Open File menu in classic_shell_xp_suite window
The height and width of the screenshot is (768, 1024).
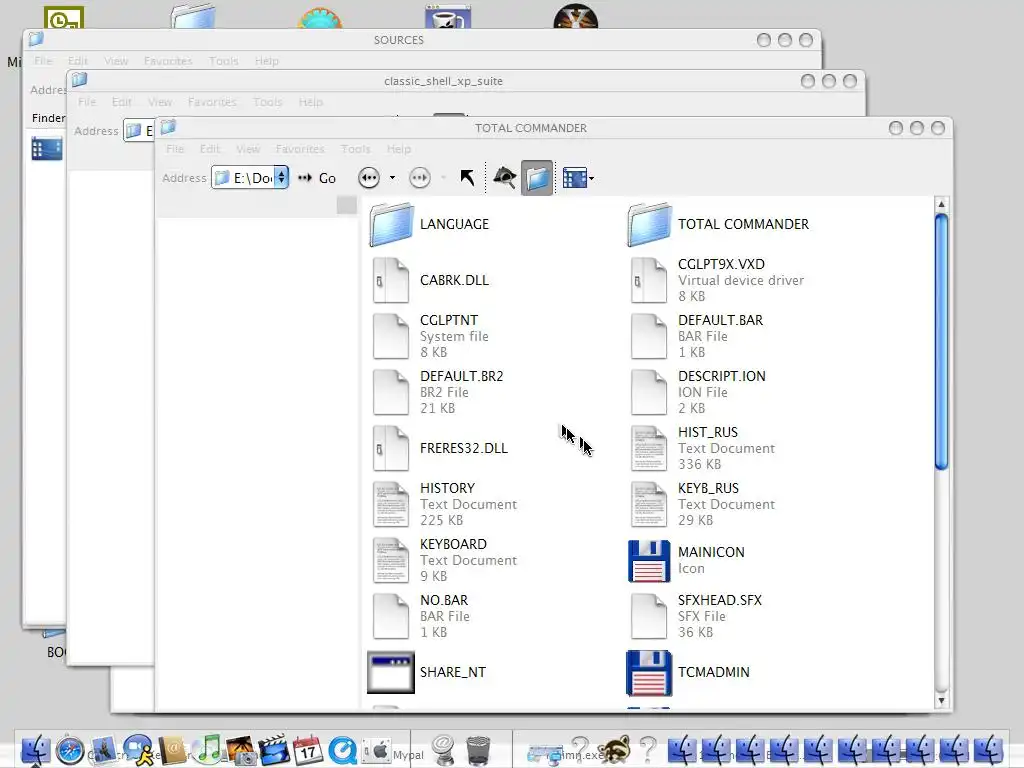click(x=87, y=102)
